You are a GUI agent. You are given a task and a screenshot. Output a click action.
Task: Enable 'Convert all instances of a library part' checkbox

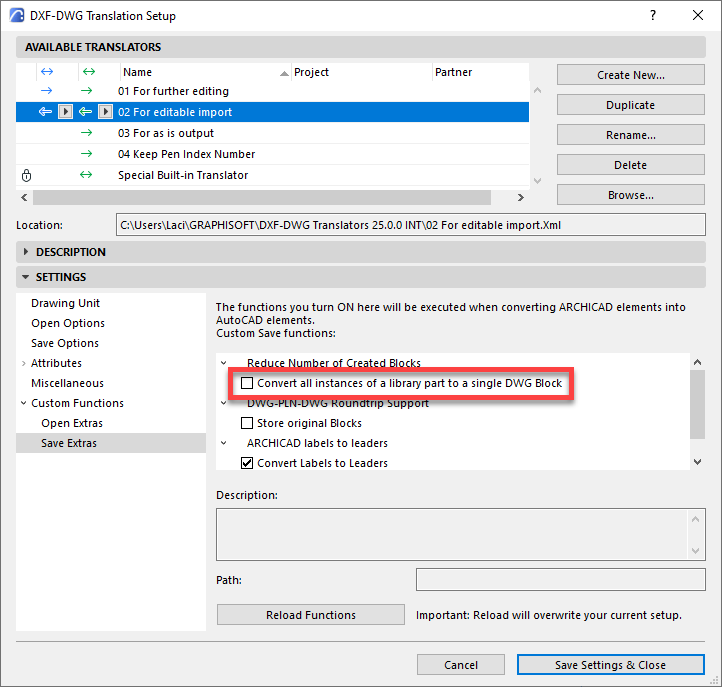click(247, 383)
